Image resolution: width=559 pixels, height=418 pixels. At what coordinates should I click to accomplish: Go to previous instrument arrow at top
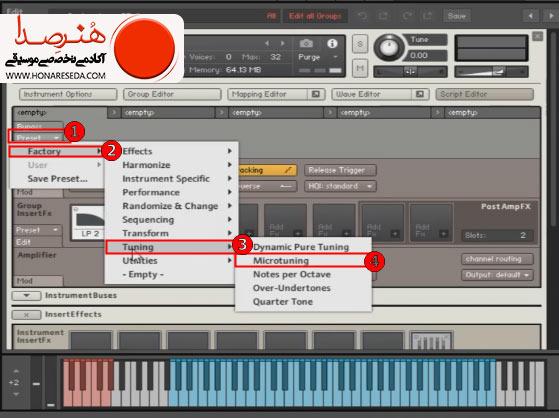(530, 16)
